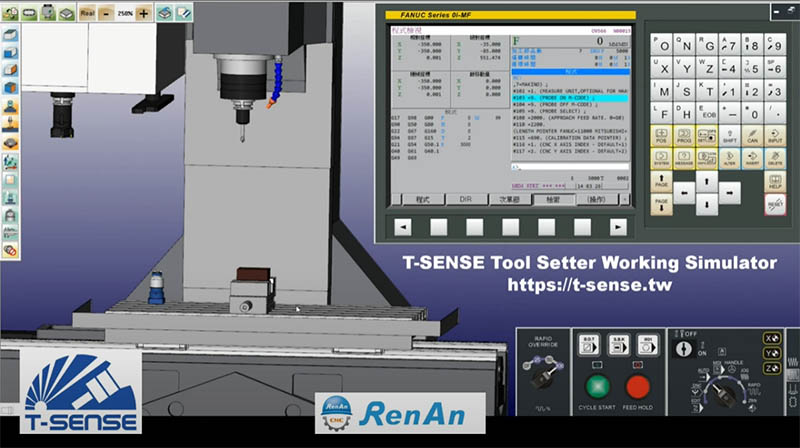Click the G address key on keypad

(x=707, y=45)
